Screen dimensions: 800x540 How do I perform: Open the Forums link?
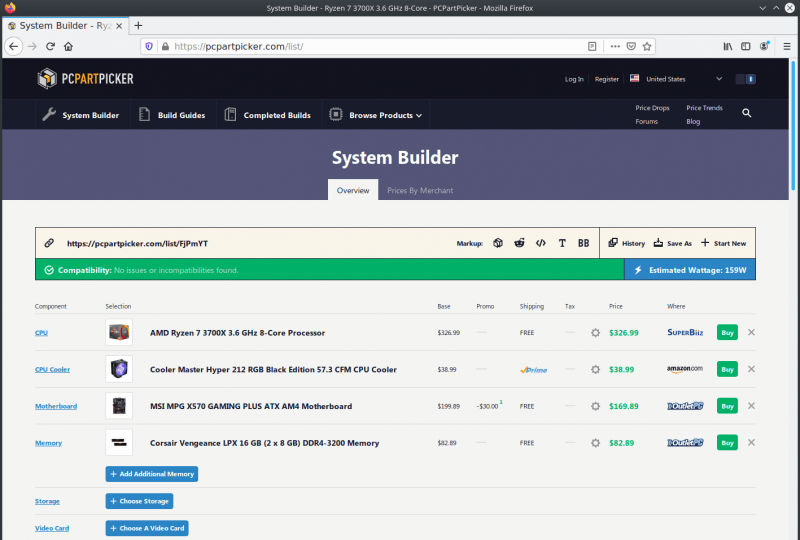(x=646, y=121)
